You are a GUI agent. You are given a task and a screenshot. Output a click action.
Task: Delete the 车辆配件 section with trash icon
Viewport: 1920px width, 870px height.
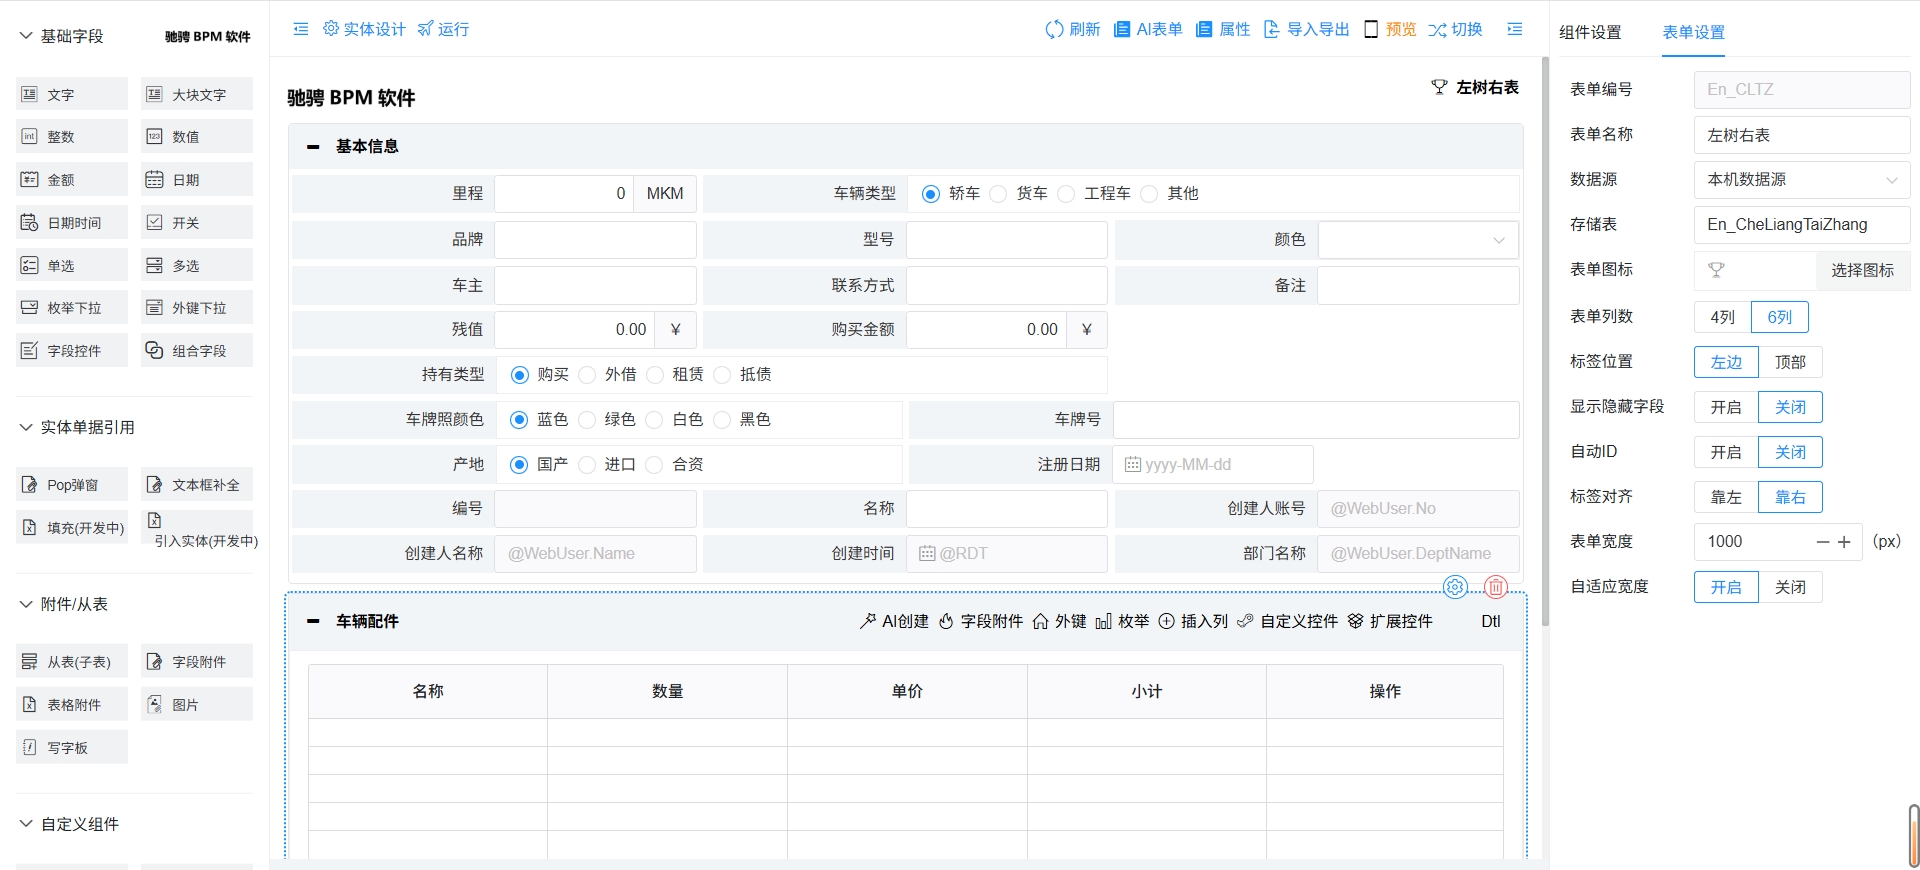pos(1495,587)
